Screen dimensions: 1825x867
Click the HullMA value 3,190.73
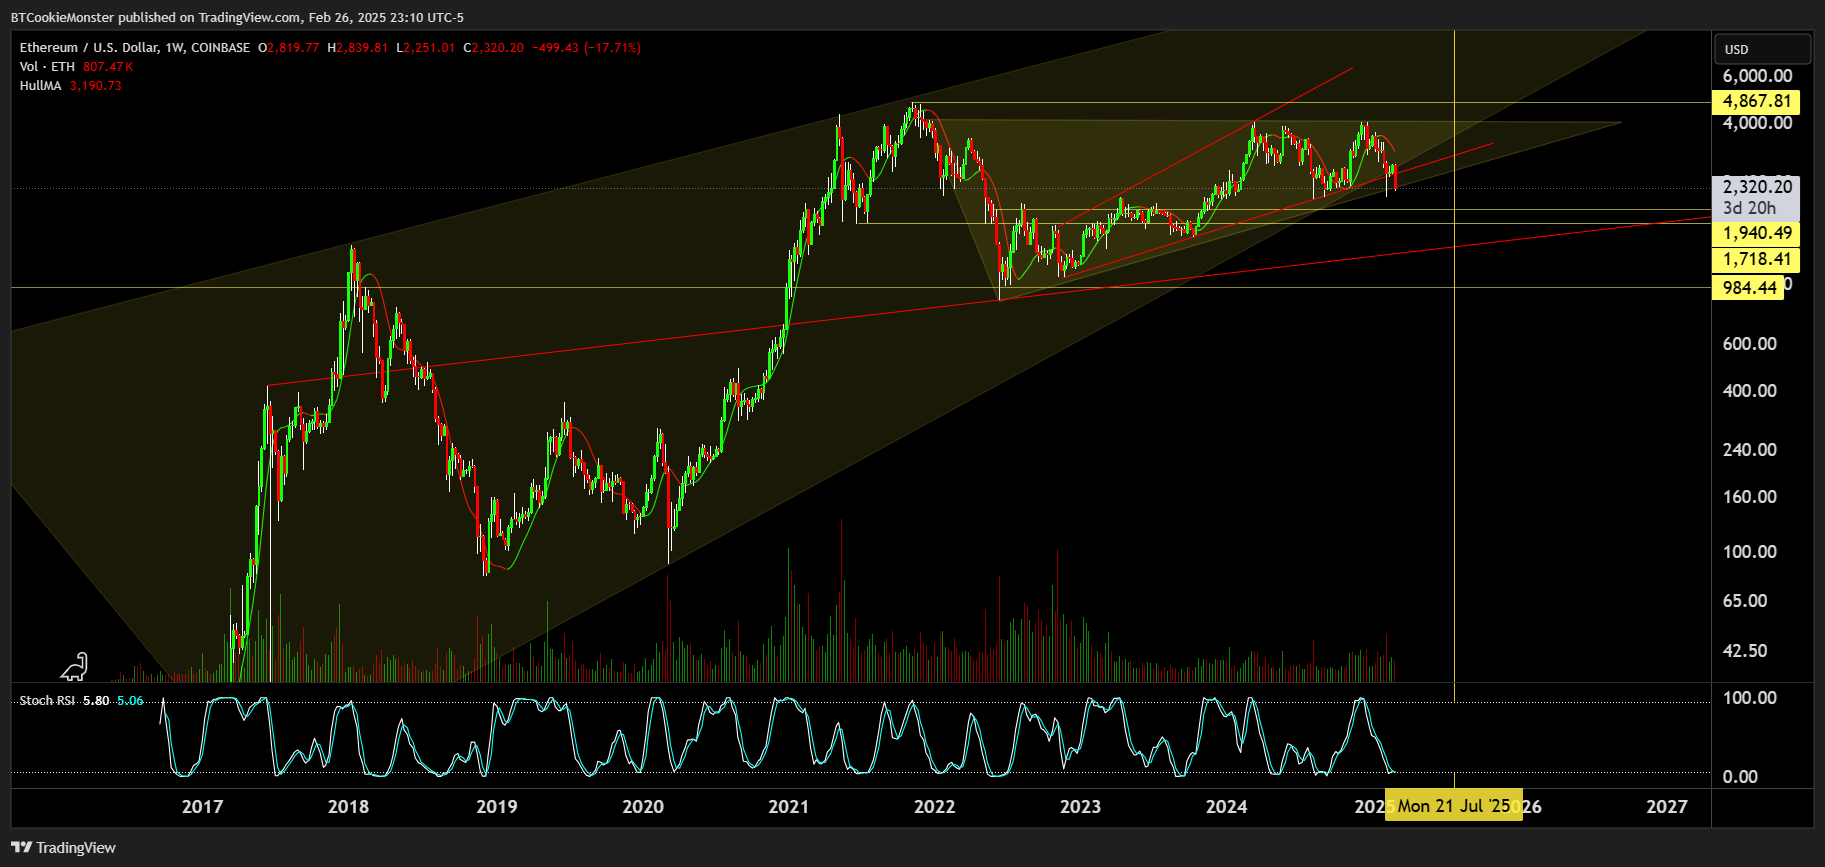click(96, 85)
